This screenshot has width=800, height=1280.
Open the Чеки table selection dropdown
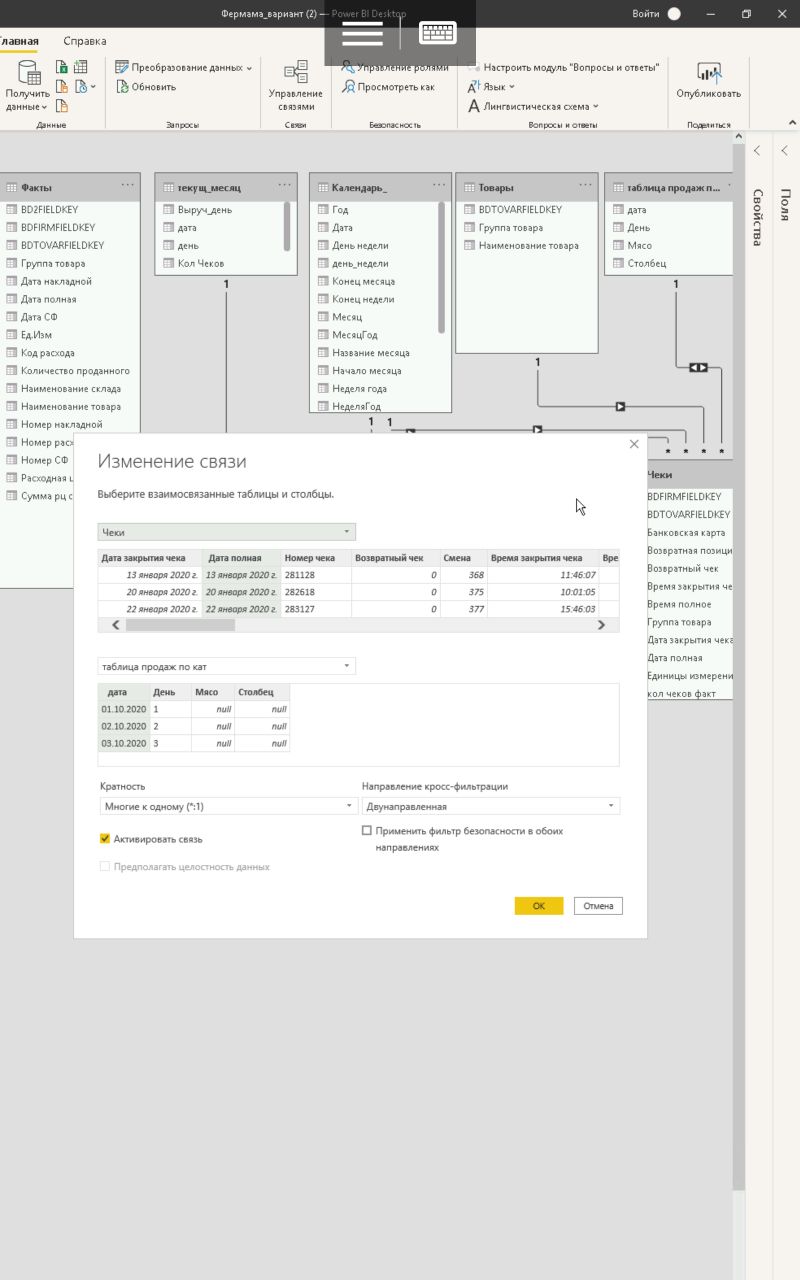tap(227, 532)
